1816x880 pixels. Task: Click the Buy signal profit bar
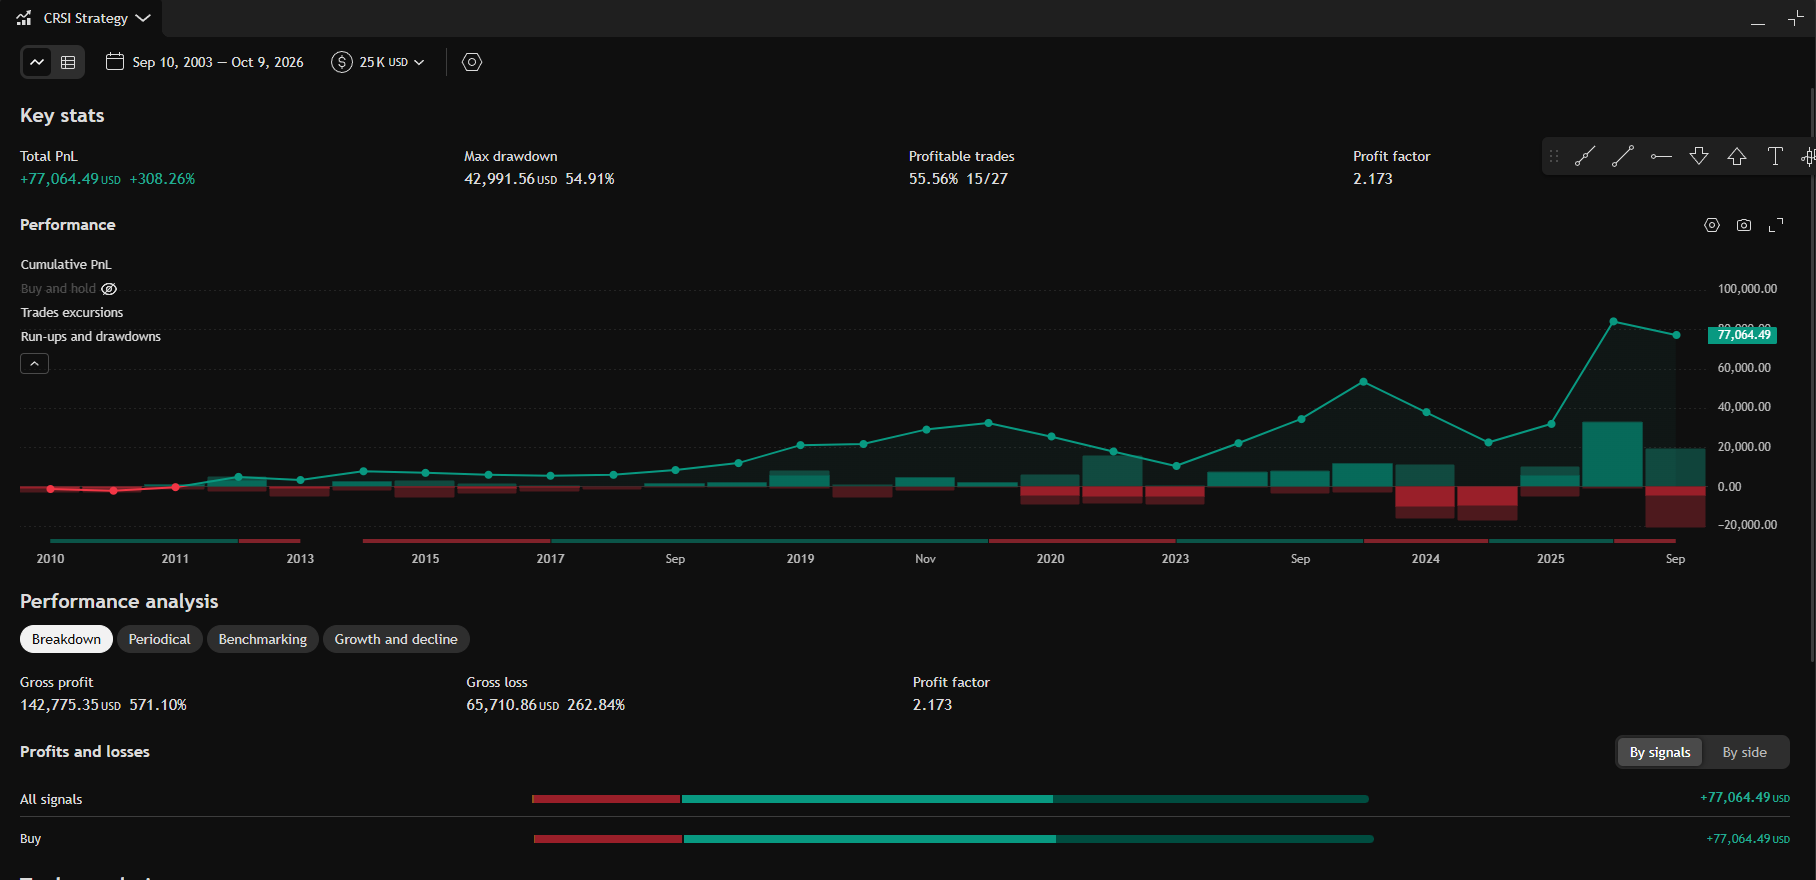[x=953, y=839]
